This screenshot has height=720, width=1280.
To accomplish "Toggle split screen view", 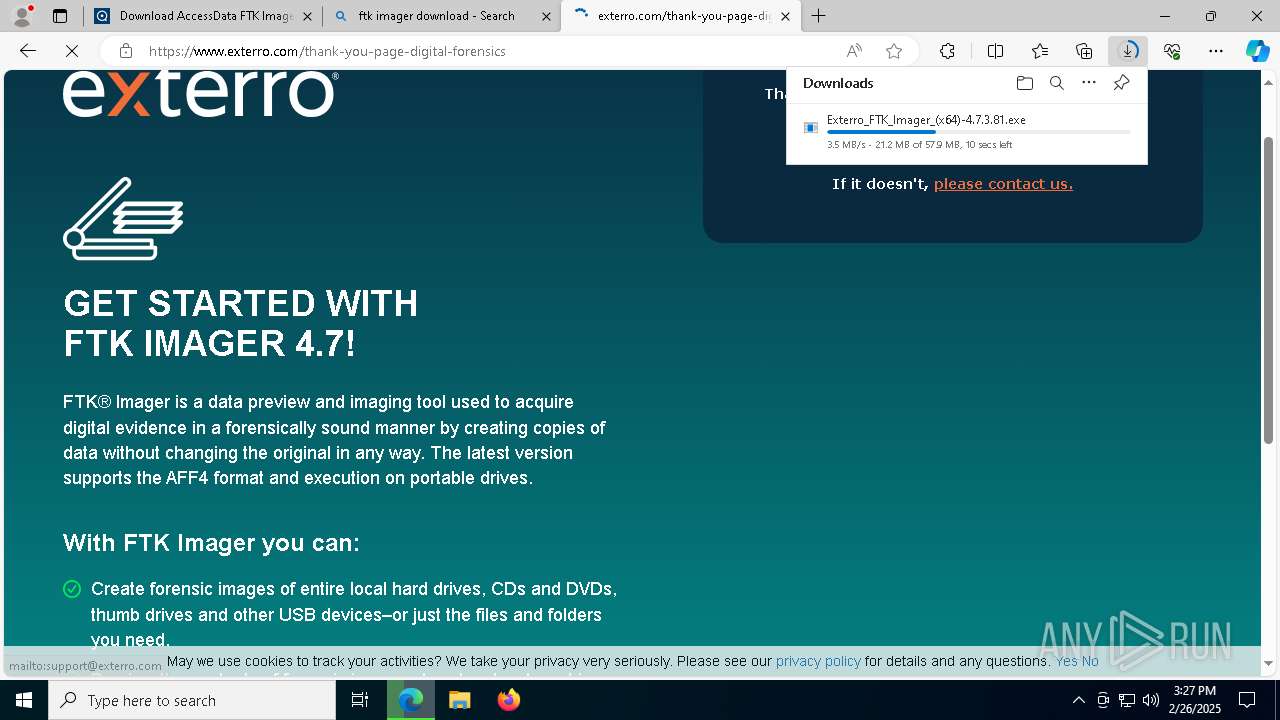I will click(995, 51).
